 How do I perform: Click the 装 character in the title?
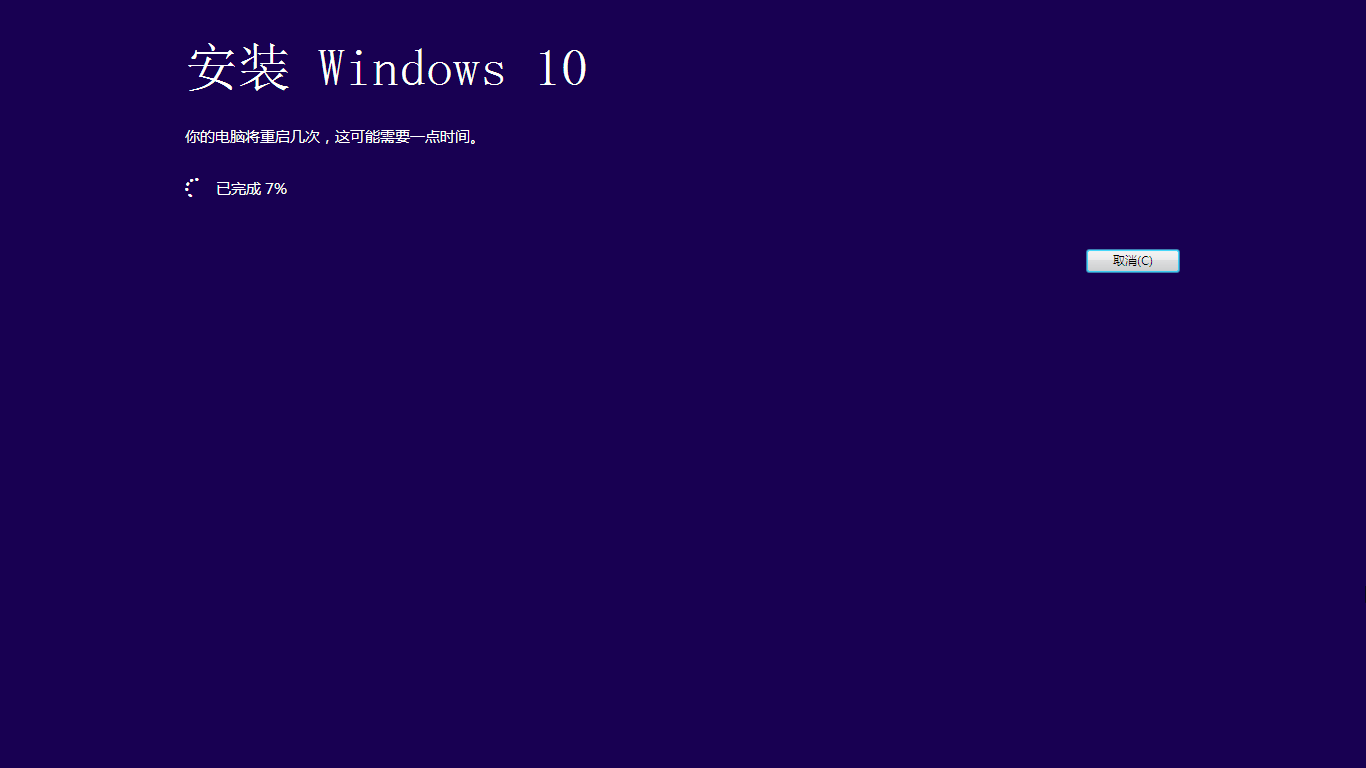(264, 69)
